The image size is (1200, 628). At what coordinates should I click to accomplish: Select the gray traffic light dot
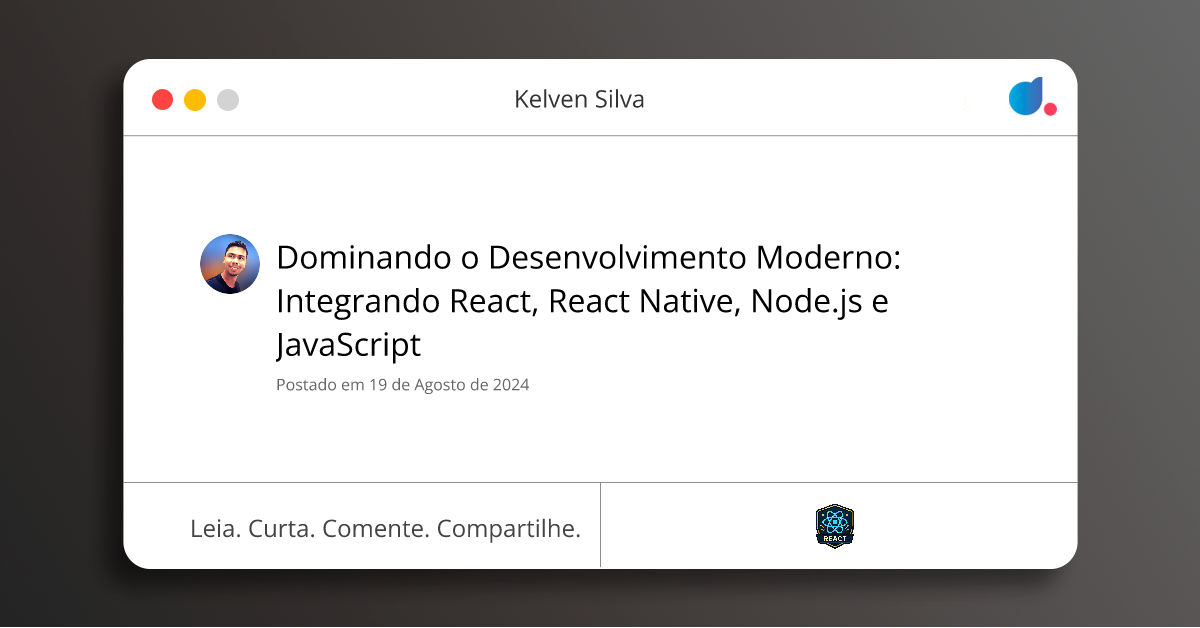click(228, 99)
